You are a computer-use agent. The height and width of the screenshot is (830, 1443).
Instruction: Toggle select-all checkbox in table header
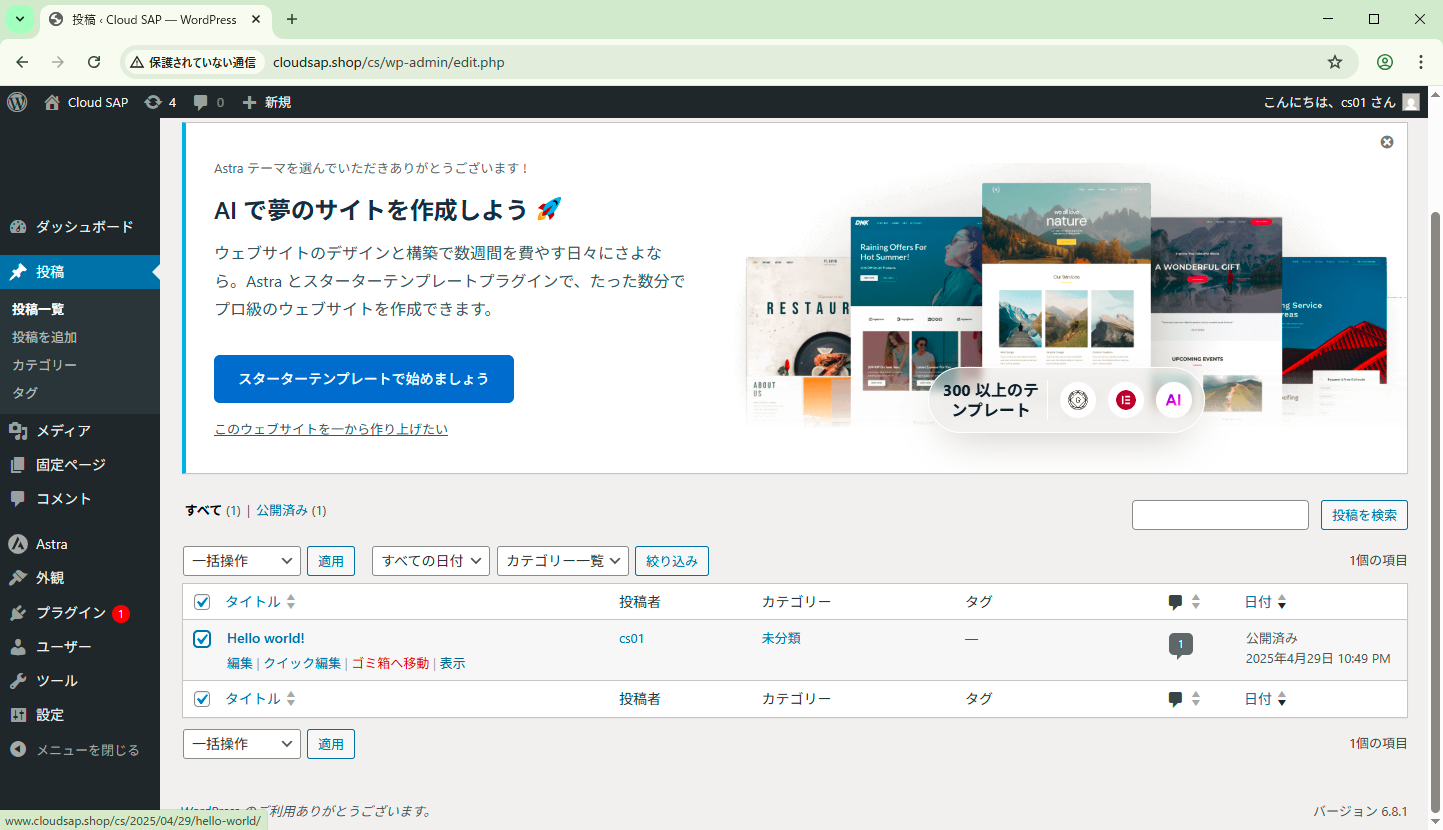click(202, 602)
